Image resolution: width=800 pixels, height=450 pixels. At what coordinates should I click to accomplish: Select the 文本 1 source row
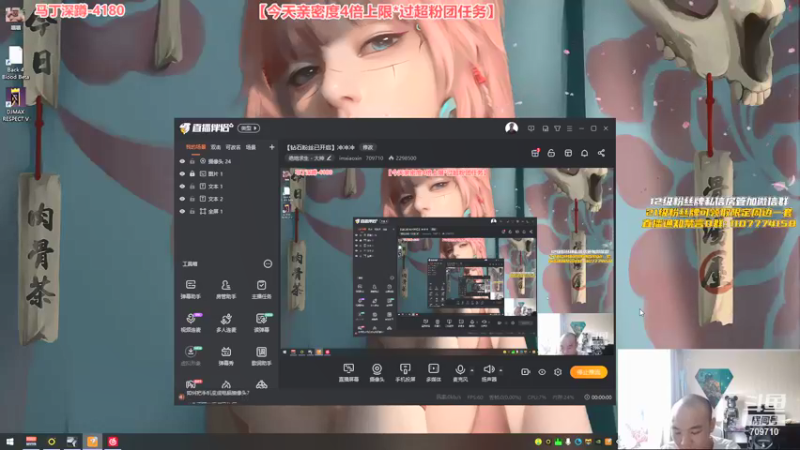coord(226,186)
